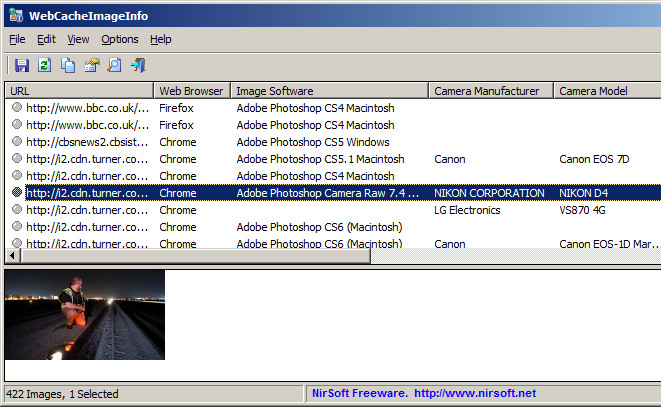Image resolution: width=661 pixels, height=407 pixels.
Task: Open the Help menu
Action: point(161,39)
